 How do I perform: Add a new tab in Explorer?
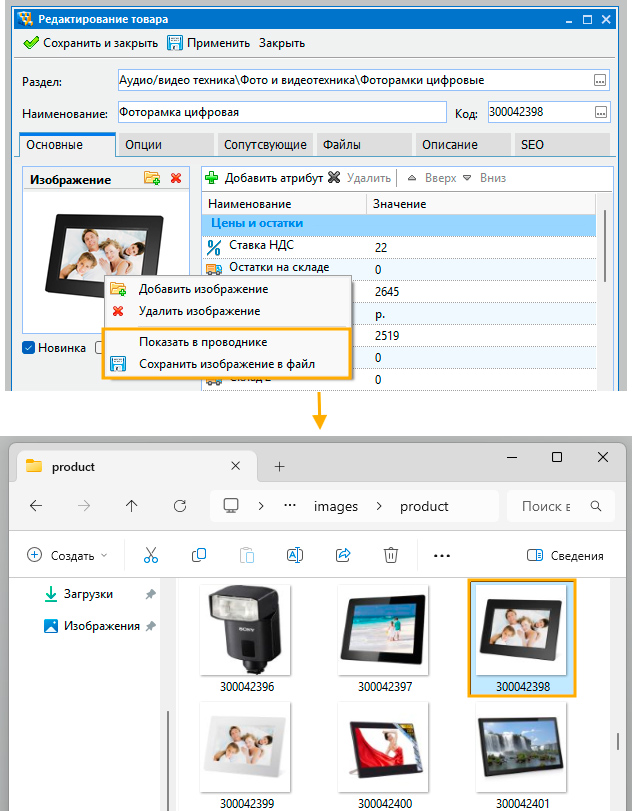(x=279, y=467)
